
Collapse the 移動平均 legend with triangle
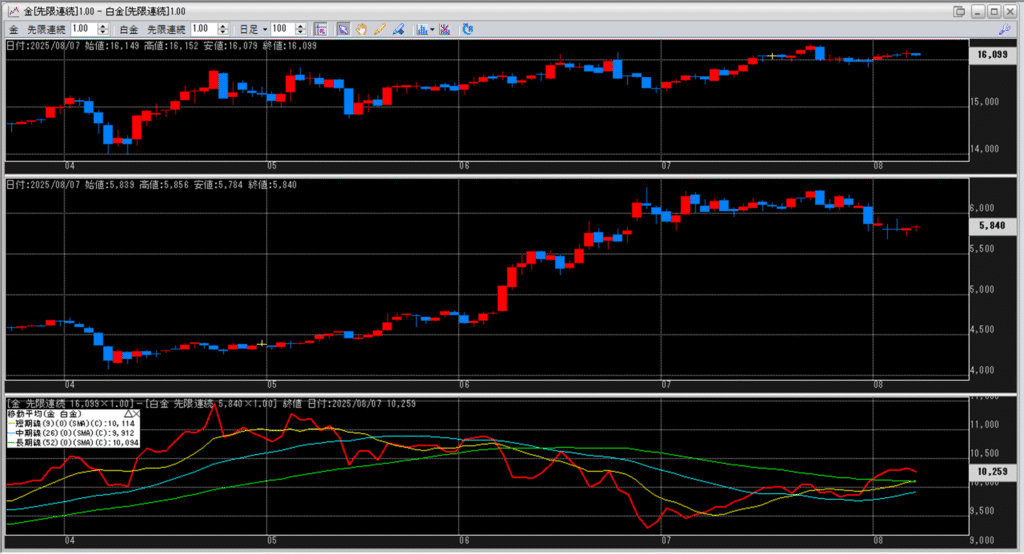[x=127, y=412]
